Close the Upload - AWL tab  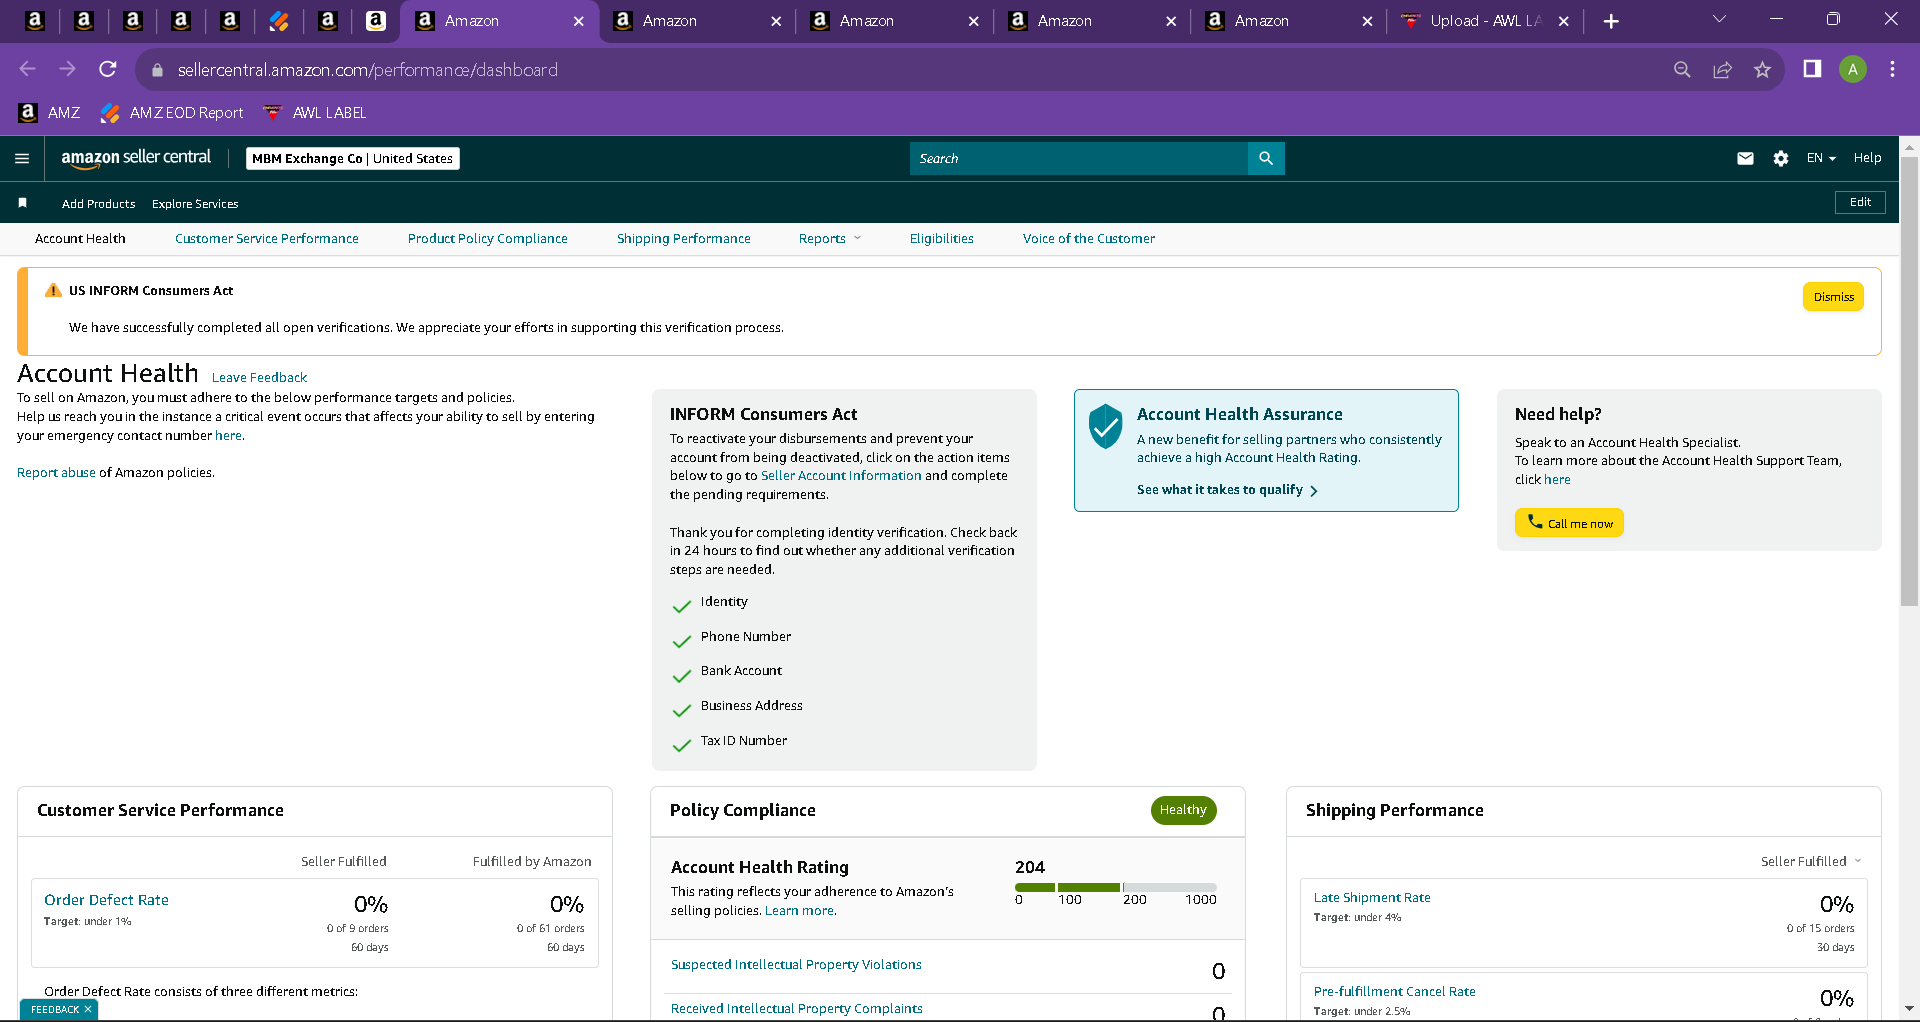click(x=1564, y=21)
